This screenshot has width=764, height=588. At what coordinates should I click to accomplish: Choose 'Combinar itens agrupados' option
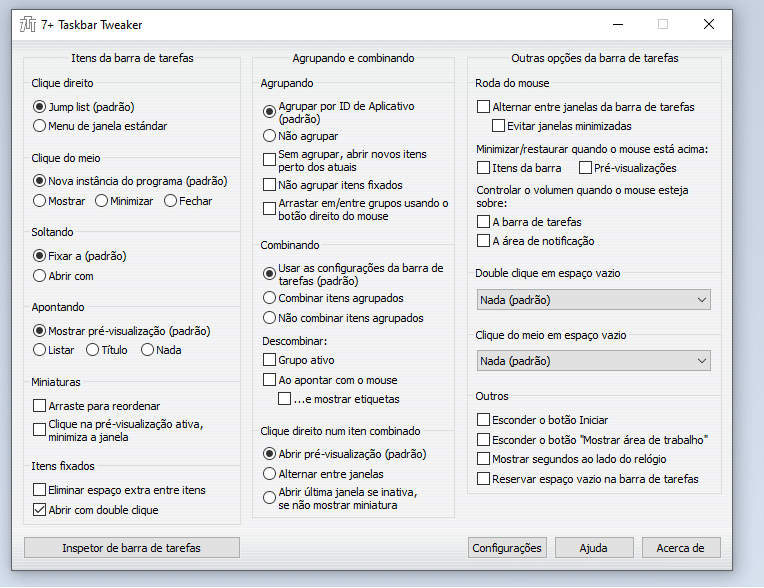(270, 298)
